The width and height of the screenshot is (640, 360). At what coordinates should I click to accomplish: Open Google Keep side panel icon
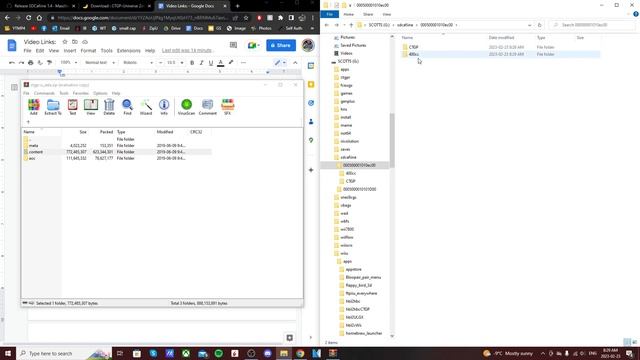(x=311, y=84)
